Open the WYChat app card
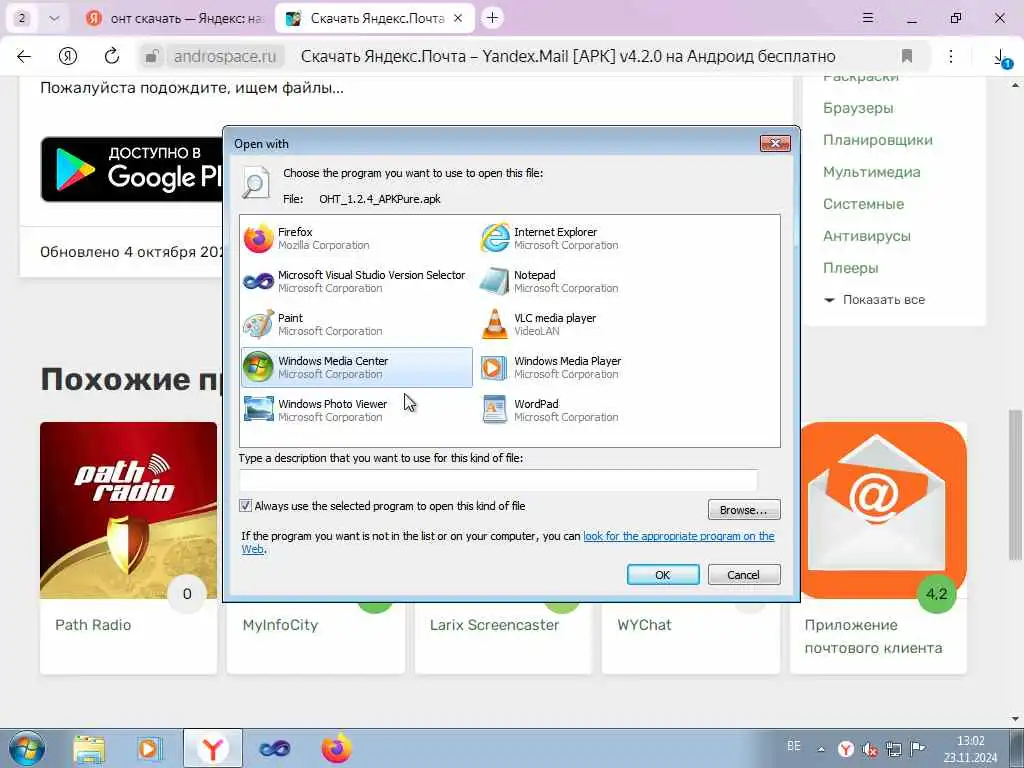This screenshot has width=1024, height=768. click(691, 637)
